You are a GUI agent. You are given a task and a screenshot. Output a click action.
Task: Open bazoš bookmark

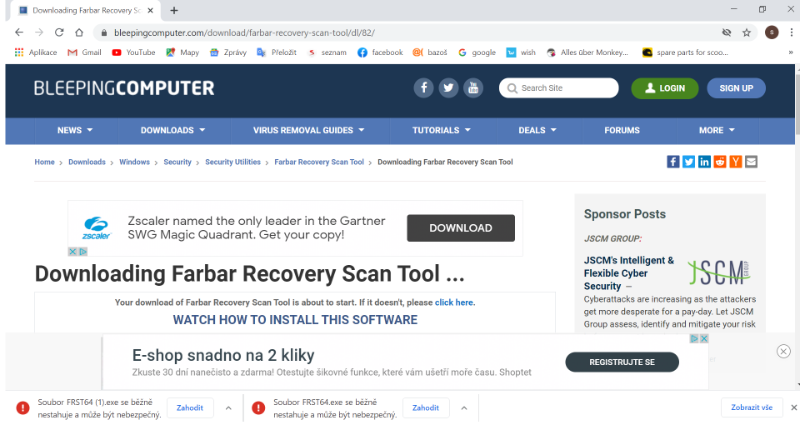(x=430, y=52)
